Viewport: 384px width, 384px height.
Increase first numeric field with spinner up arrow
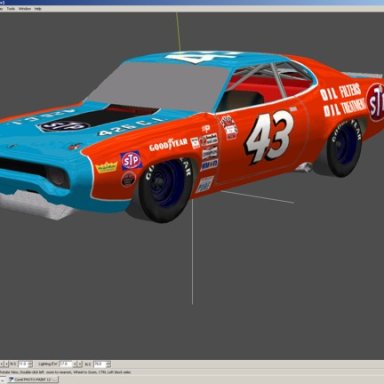(x=30, y=362)
